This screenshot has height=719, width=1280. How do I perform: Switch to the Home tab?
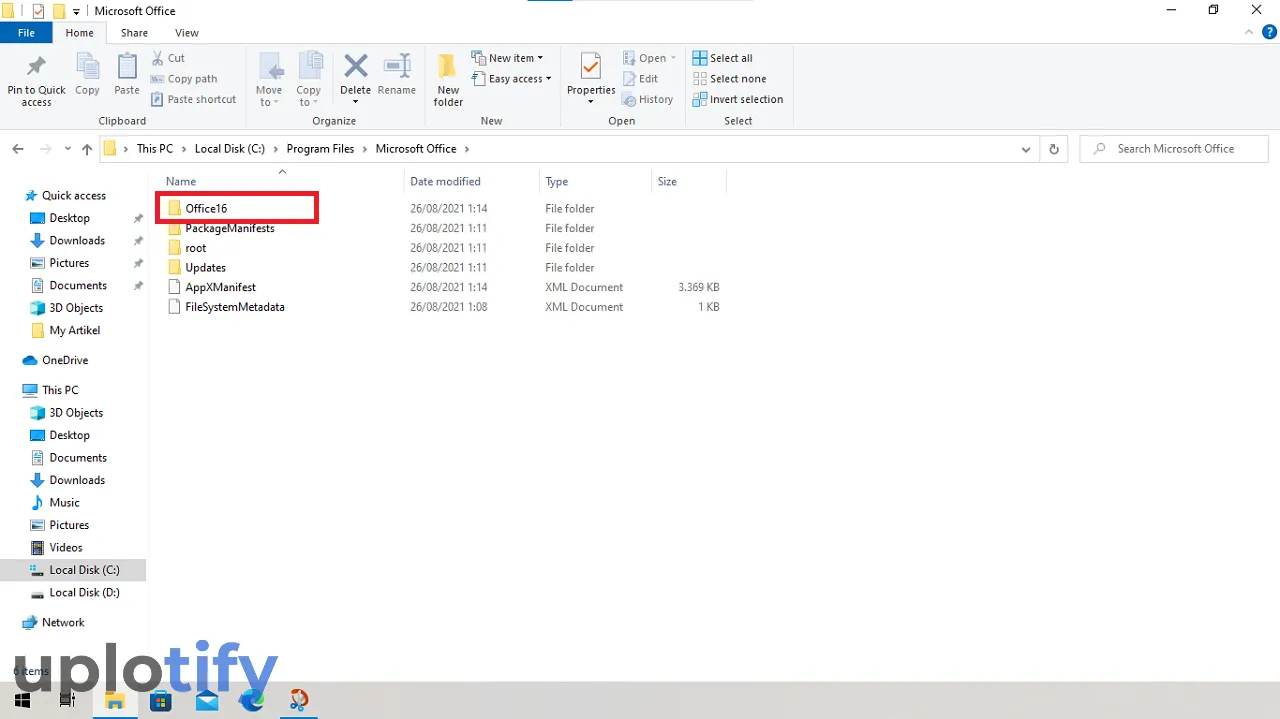(79, 33)
